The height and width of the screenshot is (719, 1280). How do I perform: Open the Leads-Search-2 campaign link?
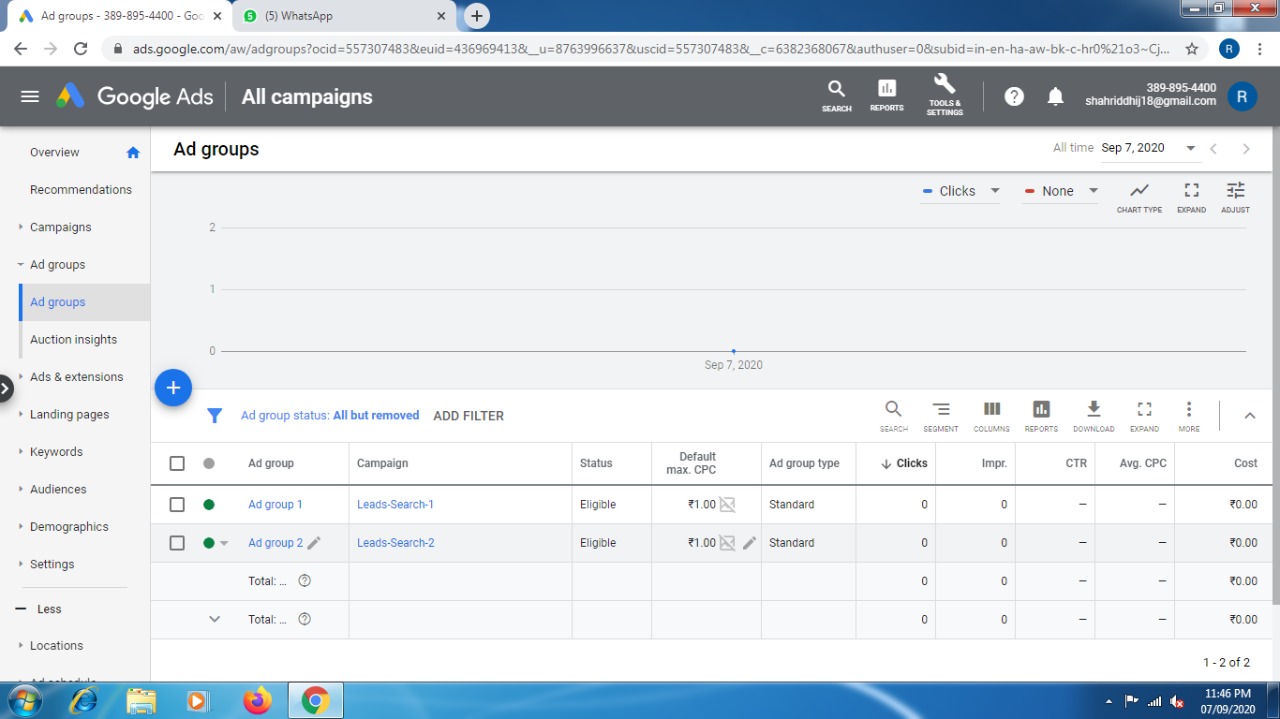click(x=395, y=543)
